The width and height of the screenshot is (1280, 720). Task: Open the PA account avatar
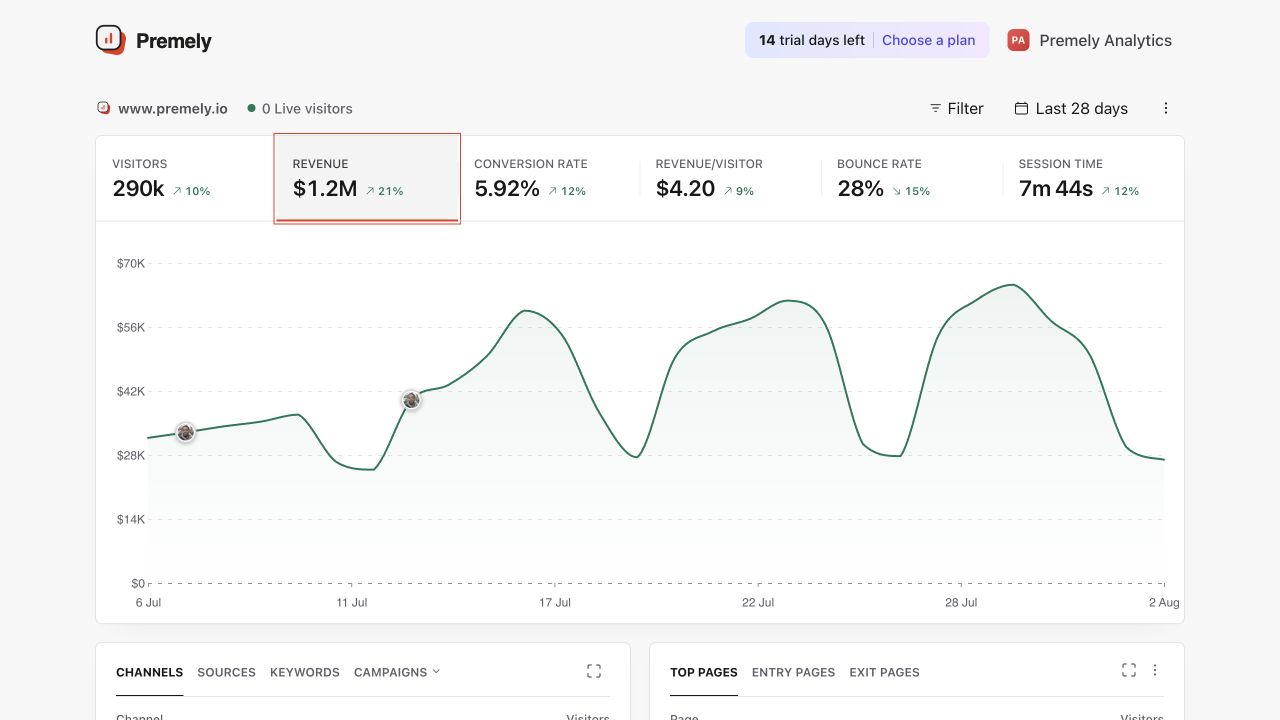click(x=1018, y=40)
